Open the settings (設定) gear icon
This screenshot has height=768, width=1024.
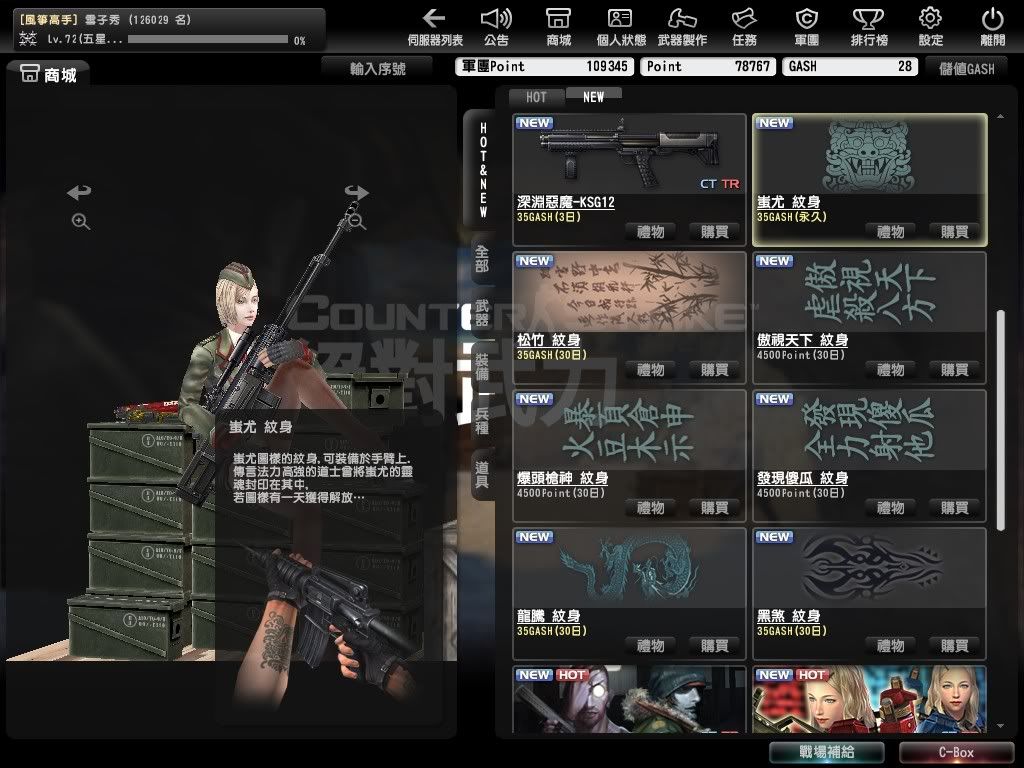930,19
